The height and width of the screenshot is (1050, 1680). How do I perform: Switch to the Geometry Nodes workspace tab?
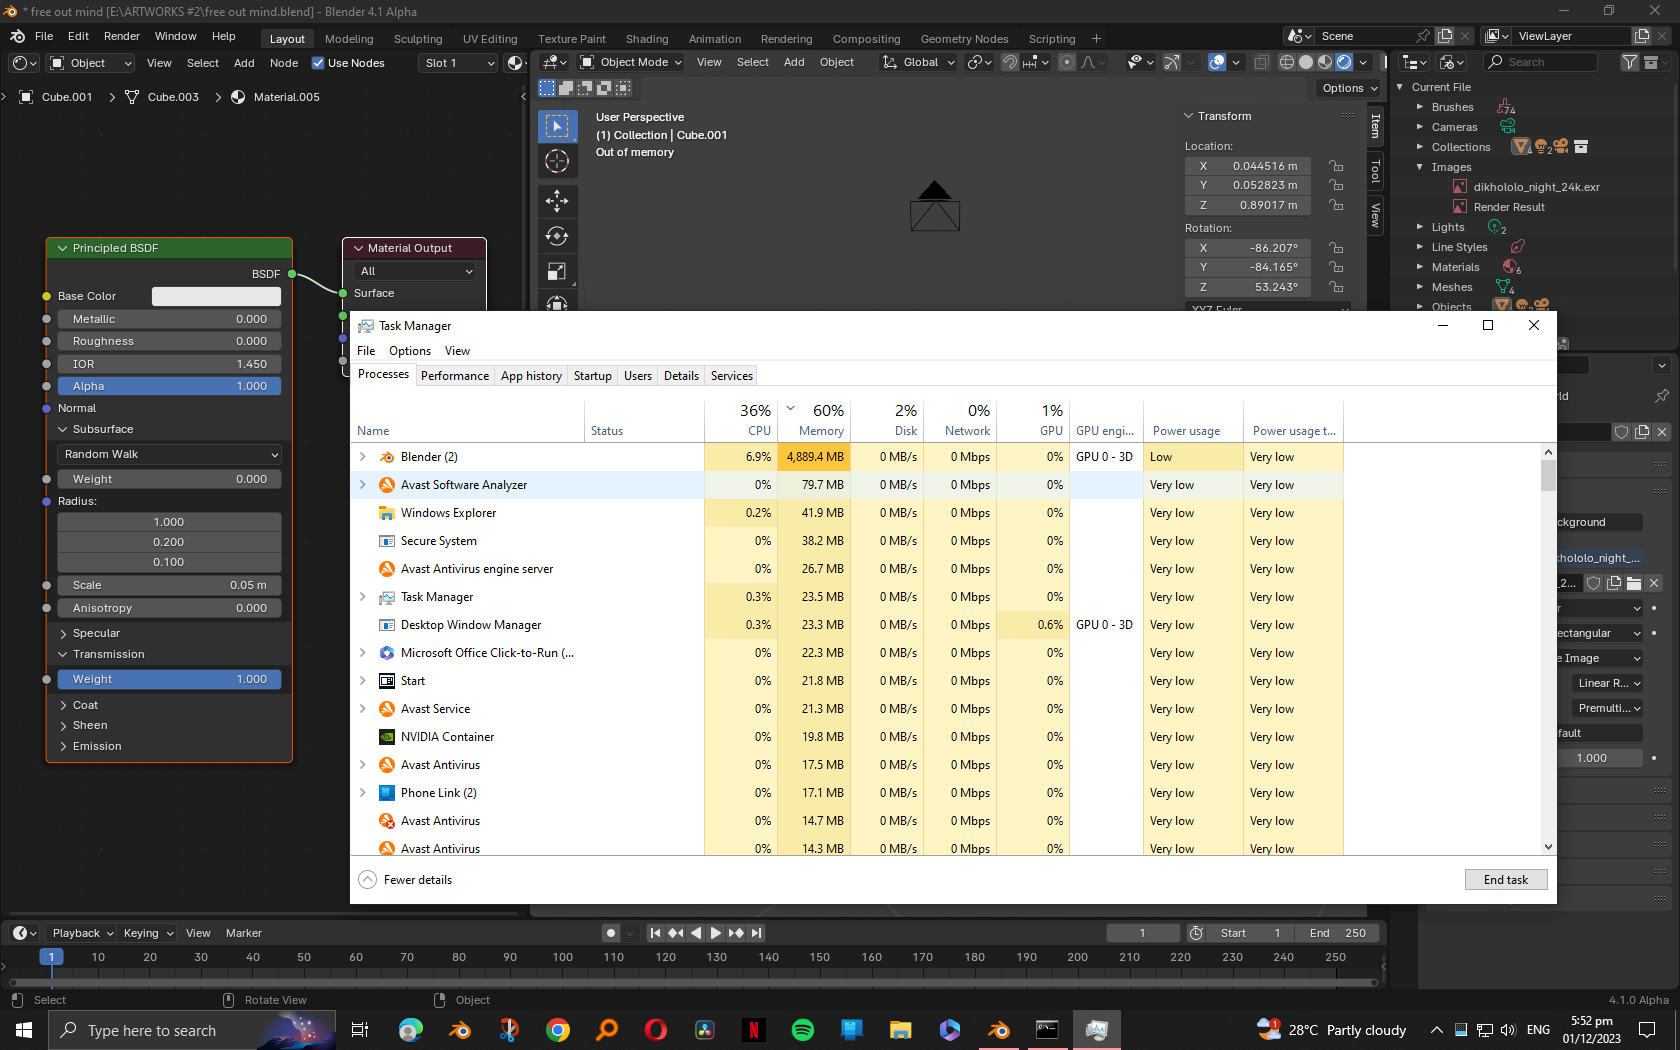(x=964, y=39)
